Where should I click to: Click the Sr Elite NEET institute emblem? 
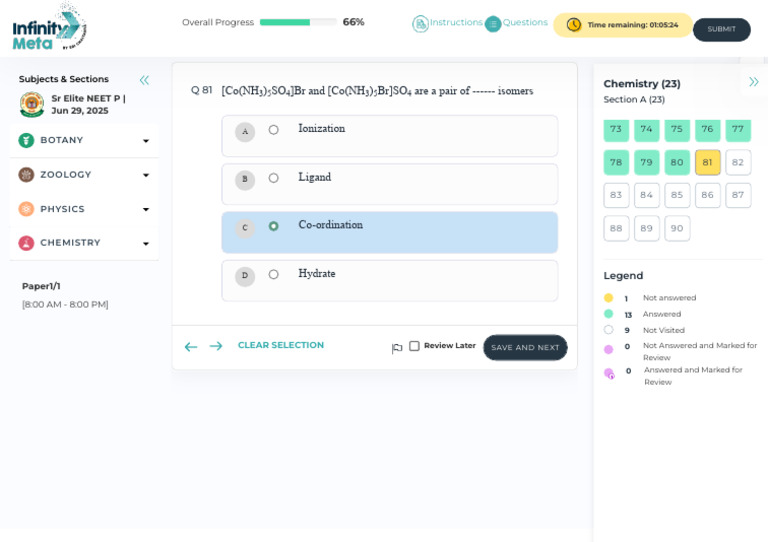(32, 104)
